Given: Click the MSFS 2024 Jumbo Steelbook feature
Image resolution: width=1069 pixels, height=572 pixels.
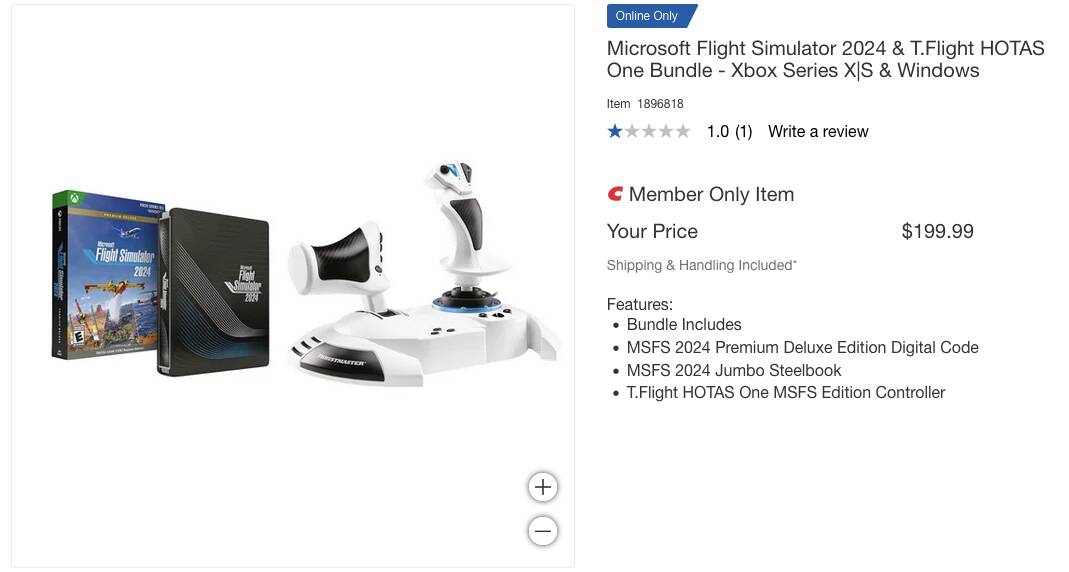Looking at the screenshot, I should (x=734, y=370).
